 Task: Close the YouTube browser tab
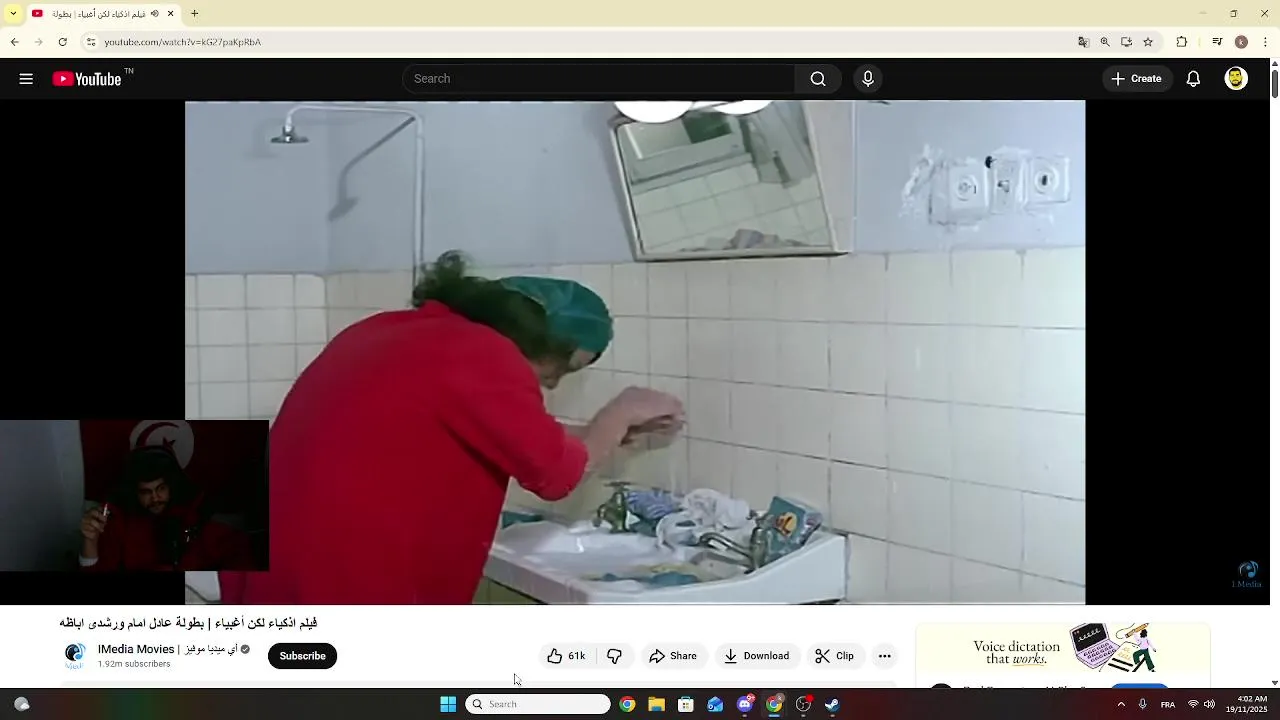tap(171, 14)
